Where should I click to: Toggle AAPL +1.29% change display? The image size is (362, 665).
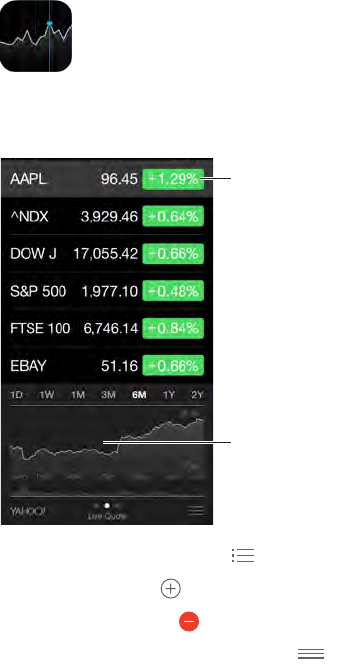pyautogui.click(x=173, y=179)
